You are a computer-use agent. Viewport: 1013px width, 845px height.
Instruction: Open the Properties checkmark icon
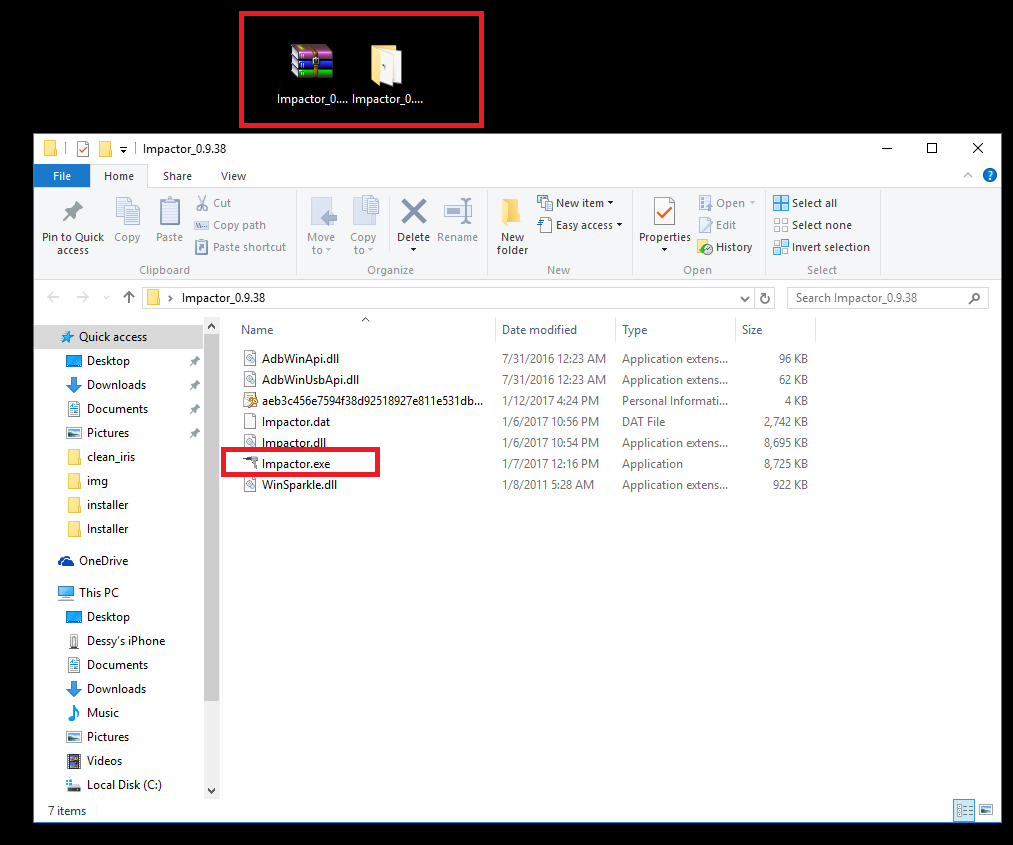click(x=664, y=212)
